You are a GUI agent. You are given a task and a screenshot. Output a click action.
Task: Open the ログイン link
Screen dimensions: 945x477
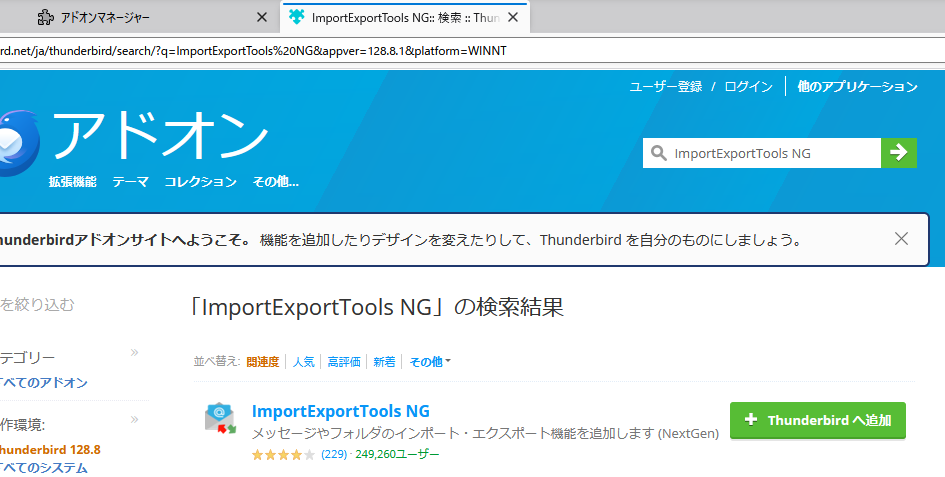coord(748,87)
